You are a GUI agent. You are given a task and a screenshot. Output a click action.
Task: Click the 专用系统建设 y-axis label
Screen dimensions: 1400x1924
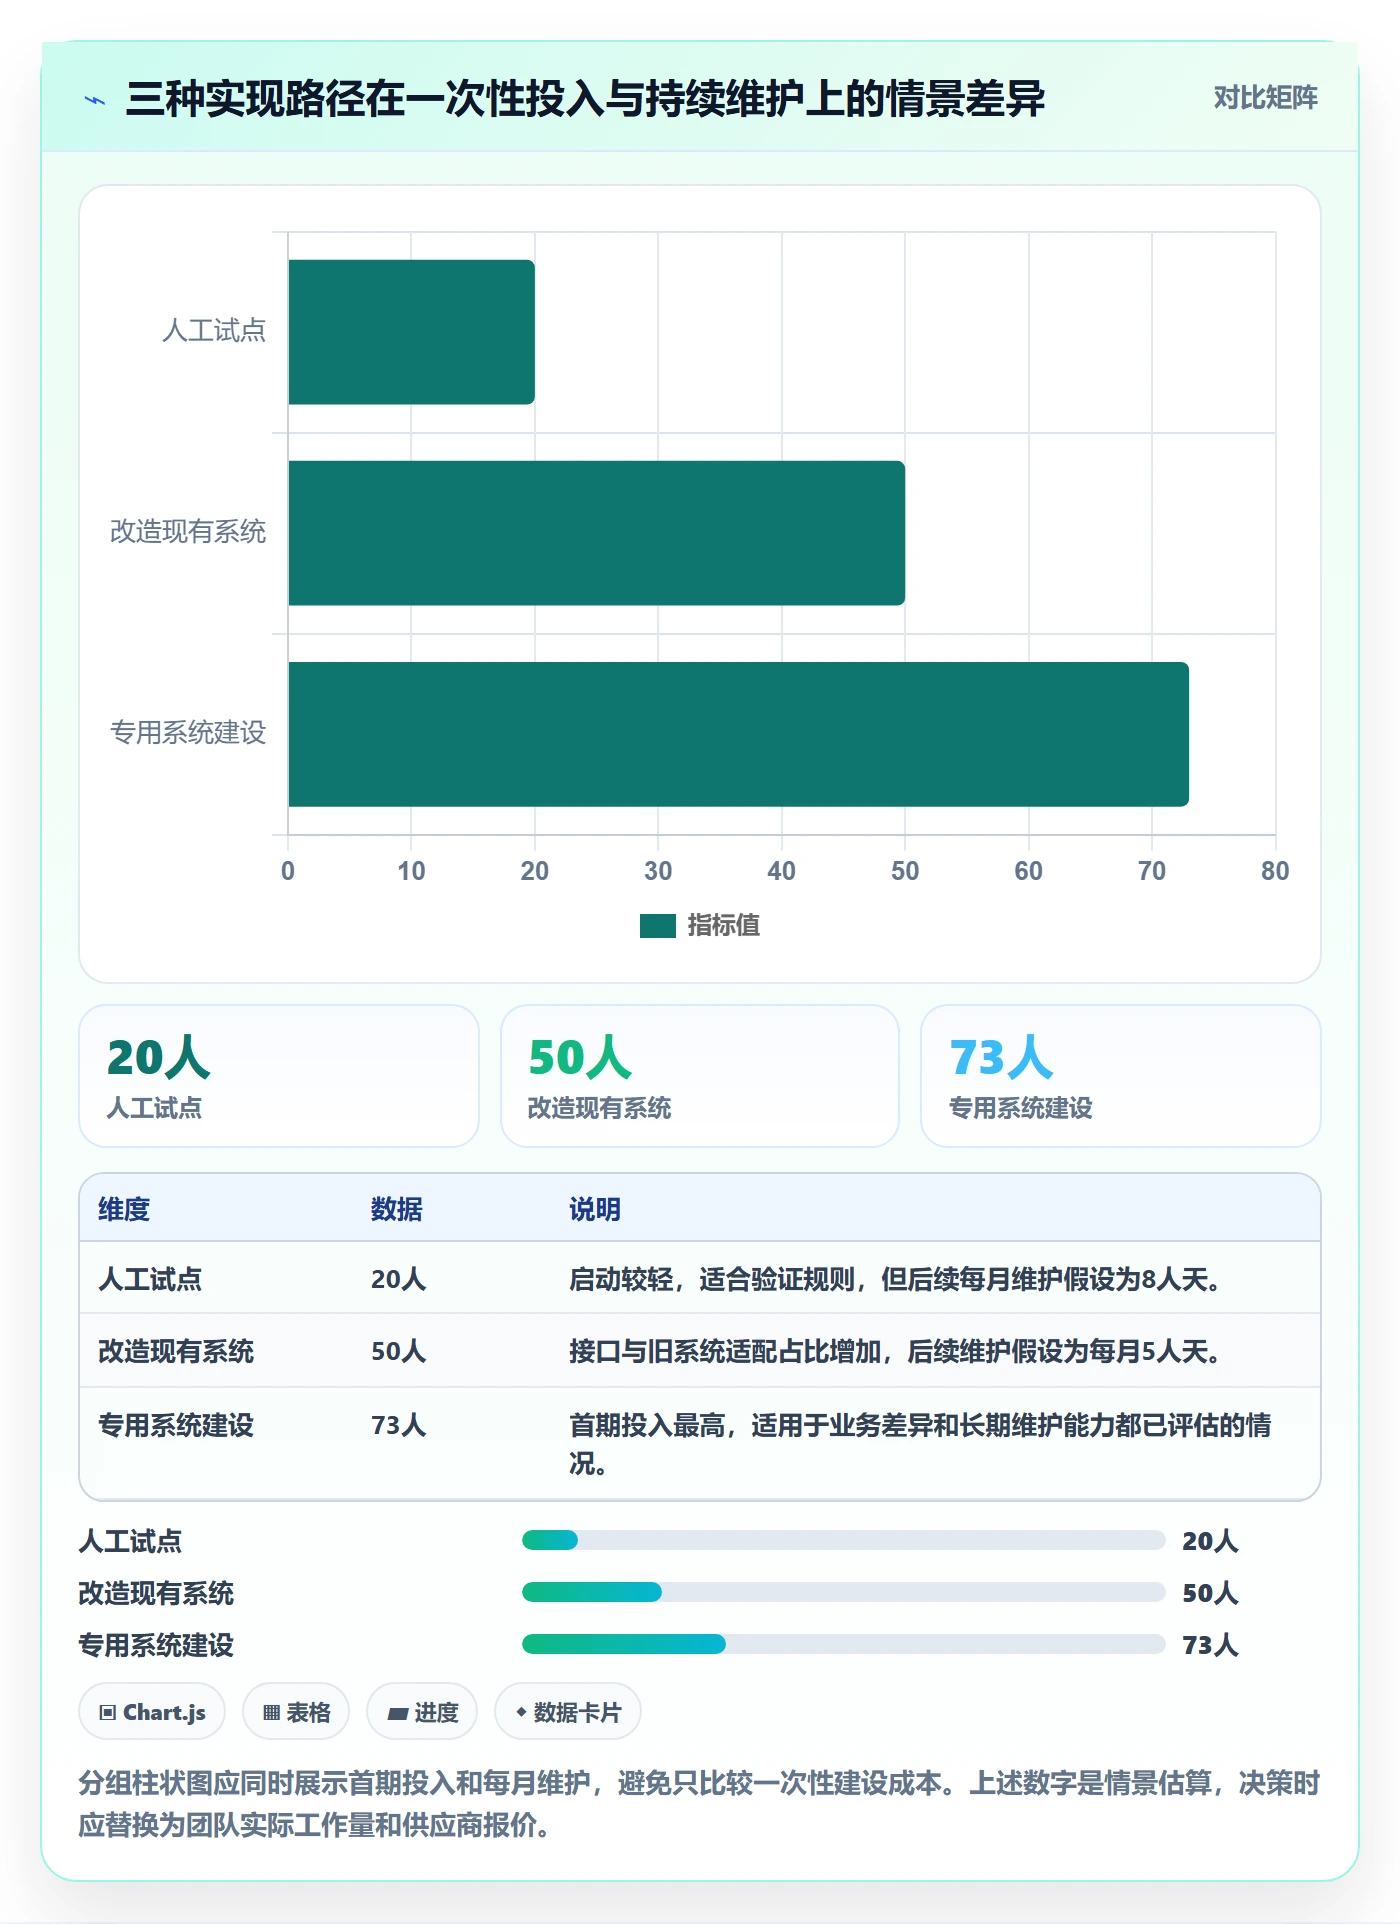click(188, 733)
